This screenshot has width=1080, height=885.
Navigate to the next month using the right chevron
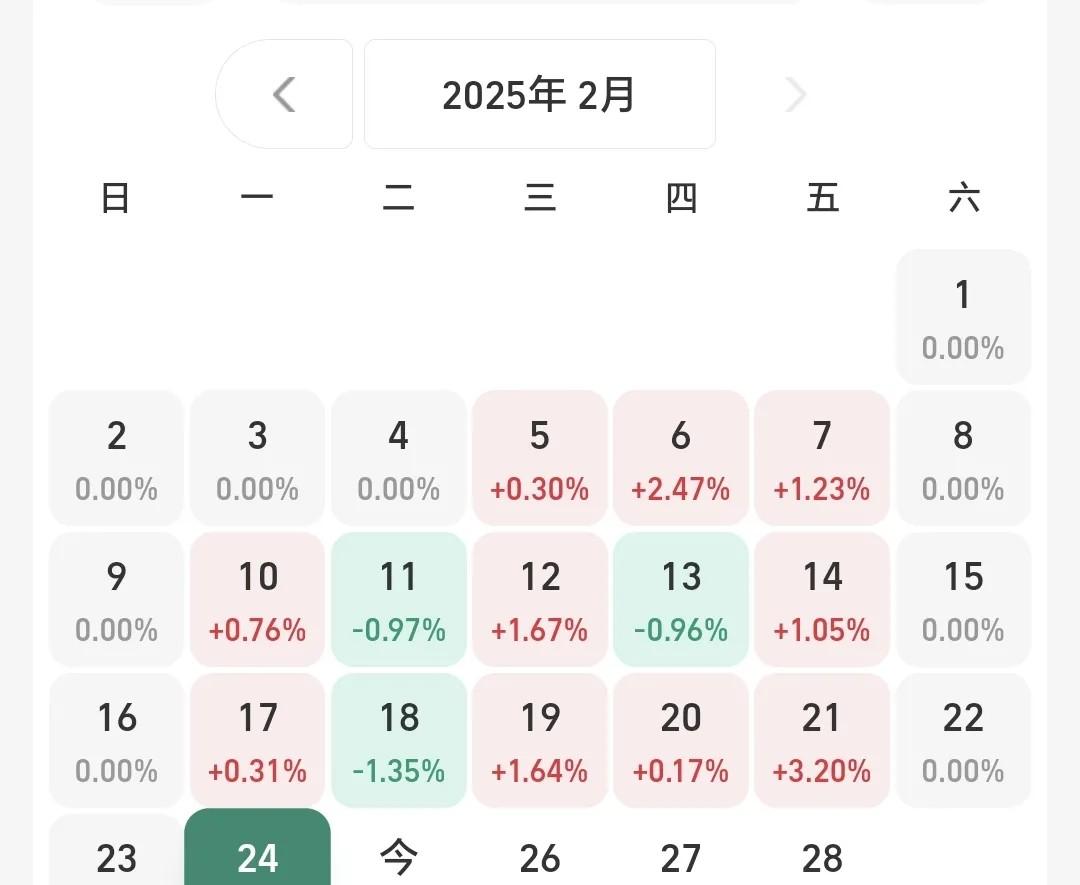click(x=795, y=94)
